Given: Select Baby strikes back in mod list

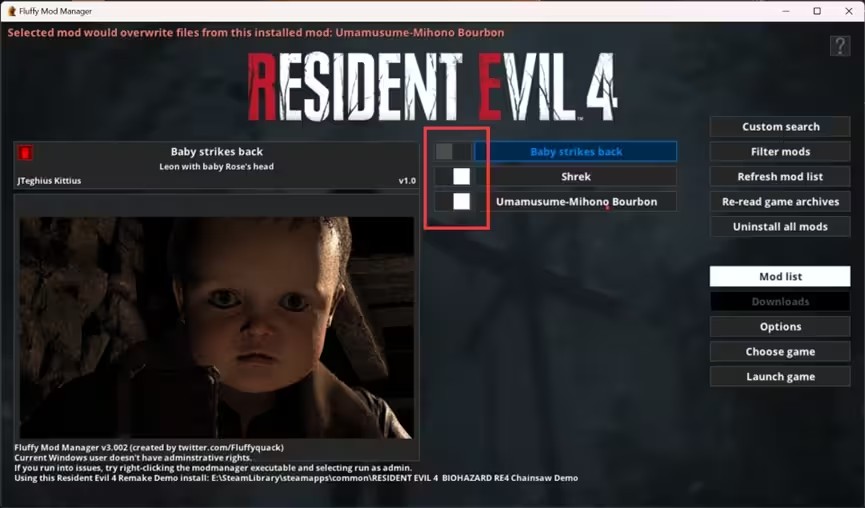Looking at the screenshot, I should point(576,152).
